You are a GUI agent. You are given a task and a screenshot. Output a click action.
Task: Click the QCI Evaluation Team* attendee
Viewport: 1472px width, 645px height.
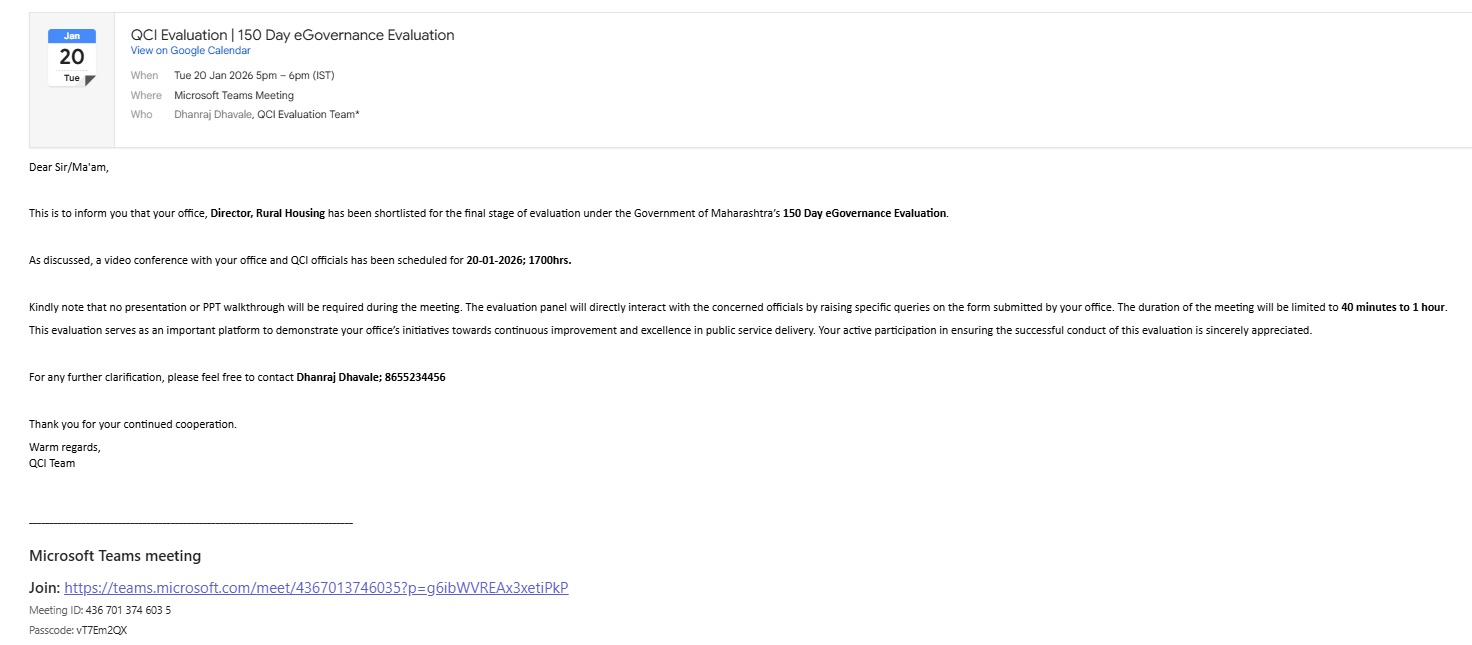pos(308,114)
